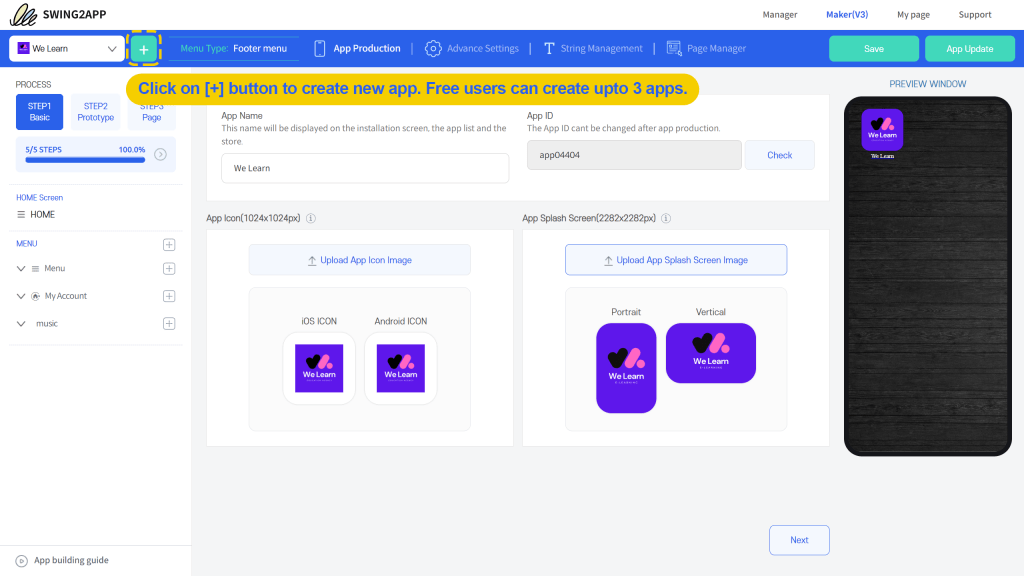Image resolution: width=1024 pixels, height=576 pixels.
Task: Click the HOME Screen heading
Action: point(40,197)
